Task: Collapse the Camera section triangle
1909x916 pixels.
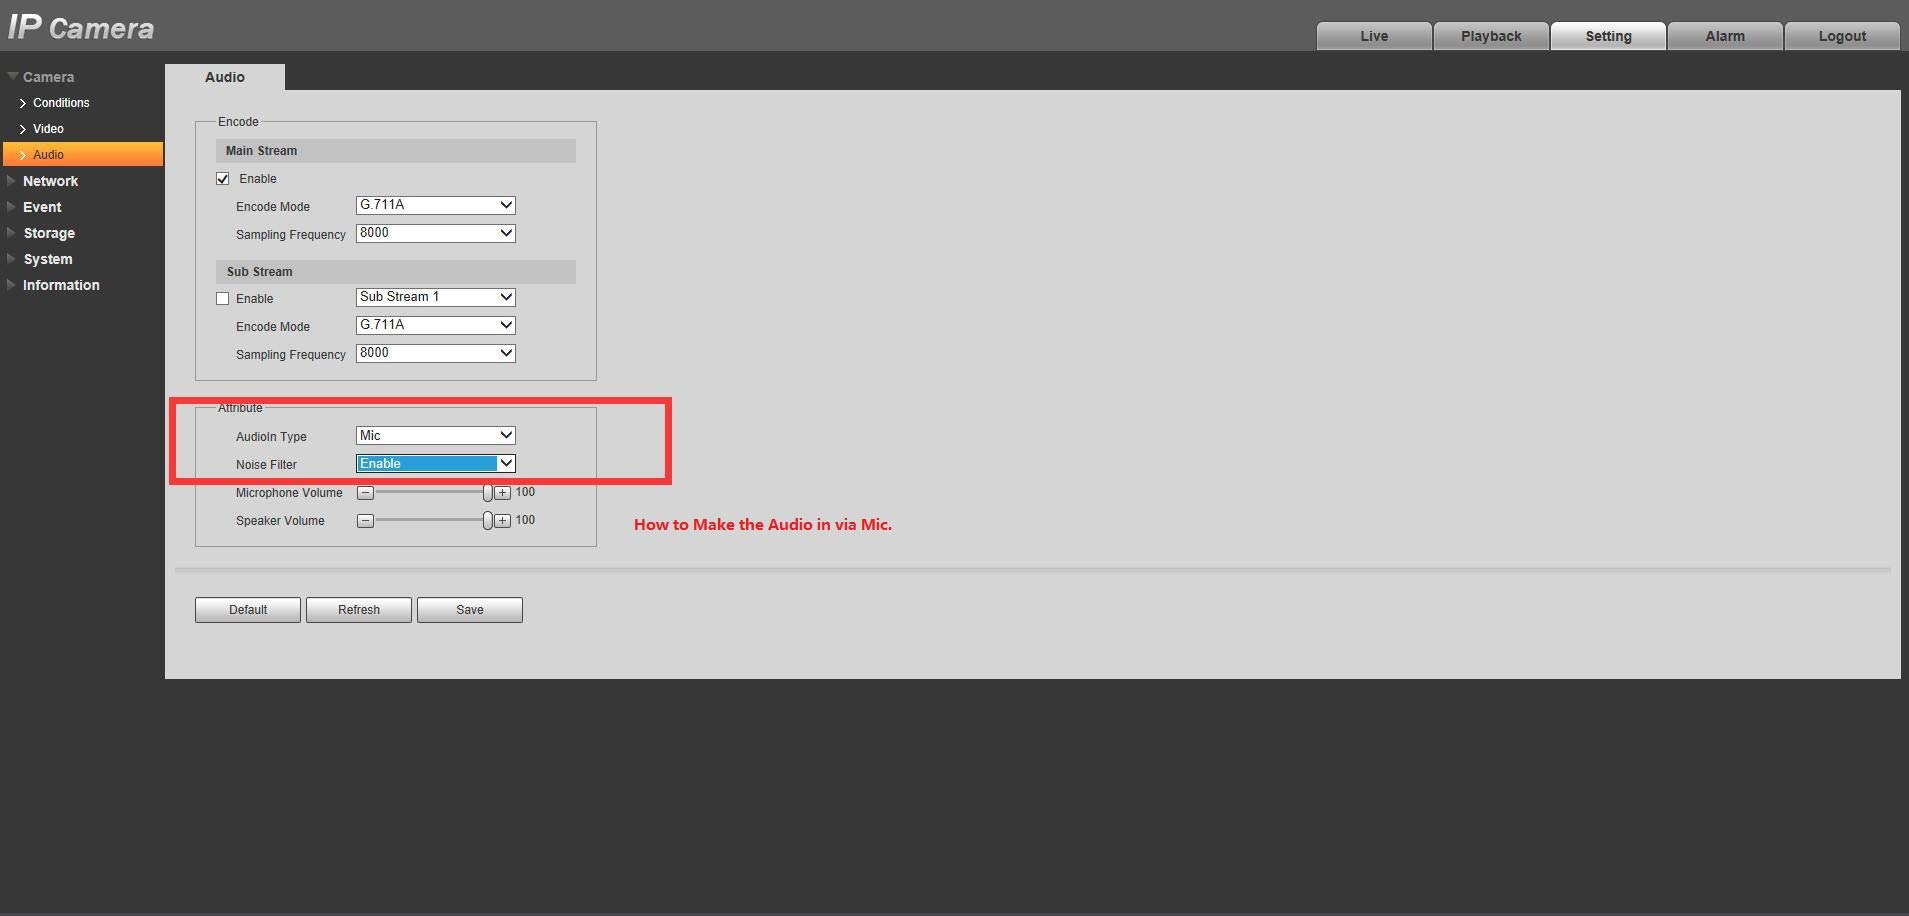Action: point(12,76)
